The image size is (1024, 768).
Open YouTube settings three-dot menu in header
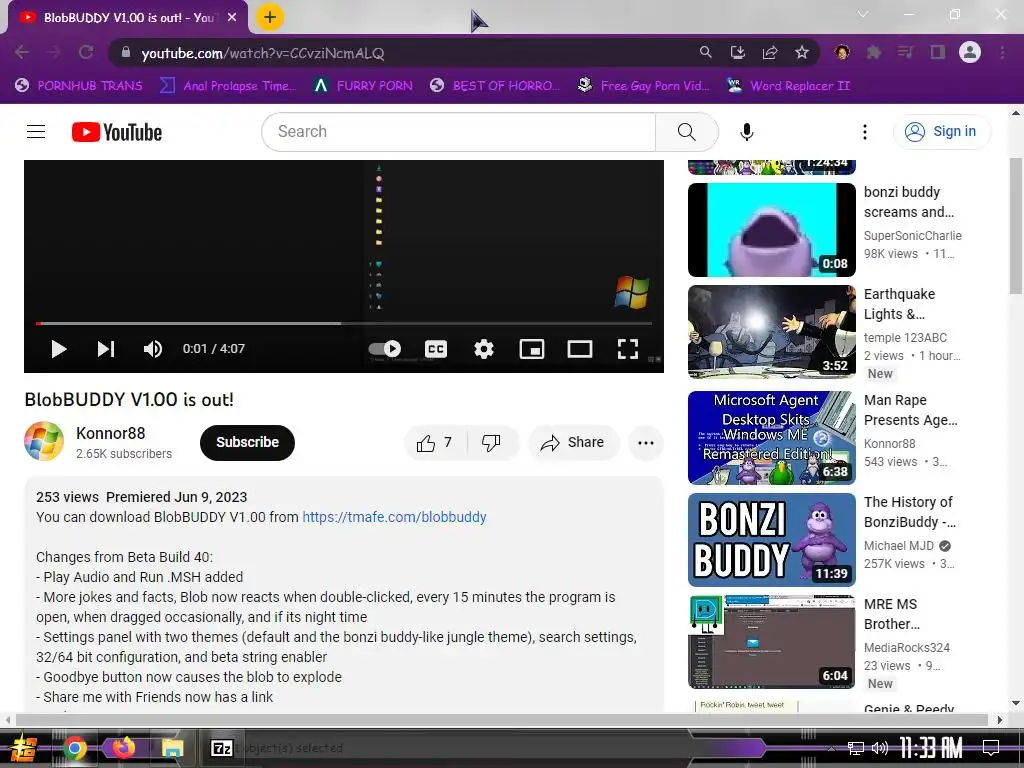pos(865,132)
